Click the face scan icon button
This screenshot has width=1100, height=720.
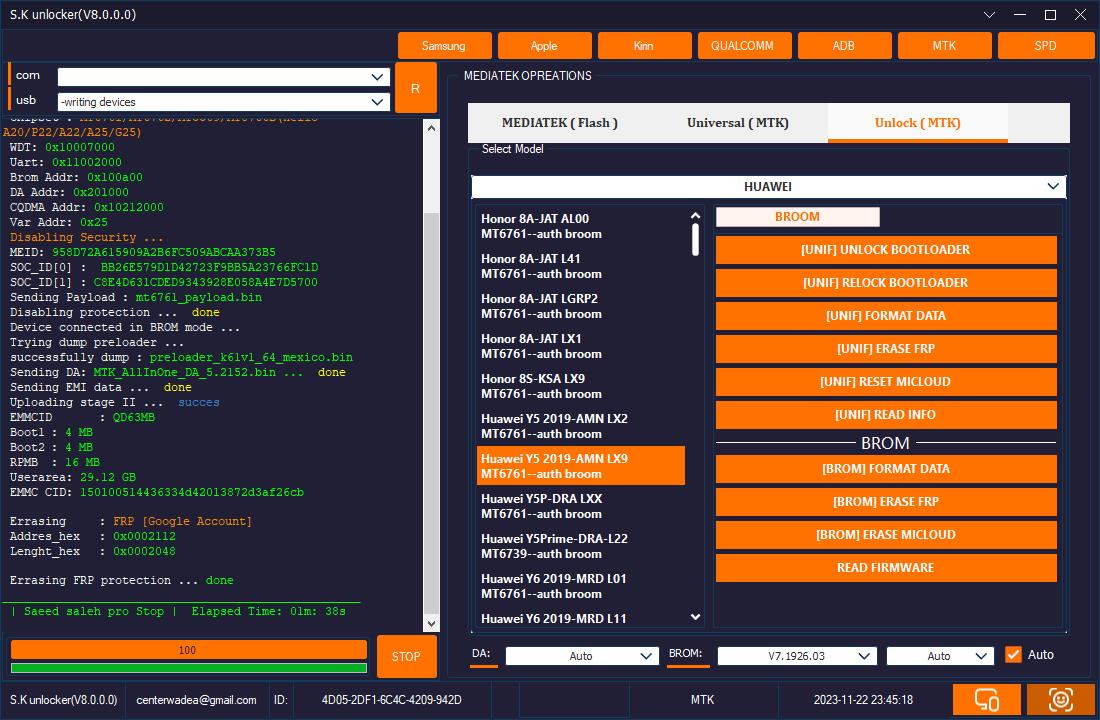1059,700
